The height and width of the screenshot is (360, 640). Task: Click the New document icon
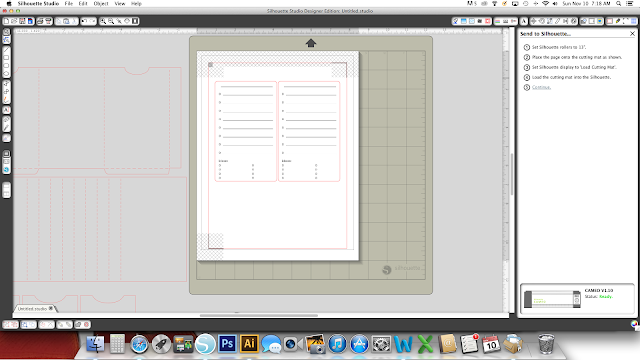pos(6,21)
